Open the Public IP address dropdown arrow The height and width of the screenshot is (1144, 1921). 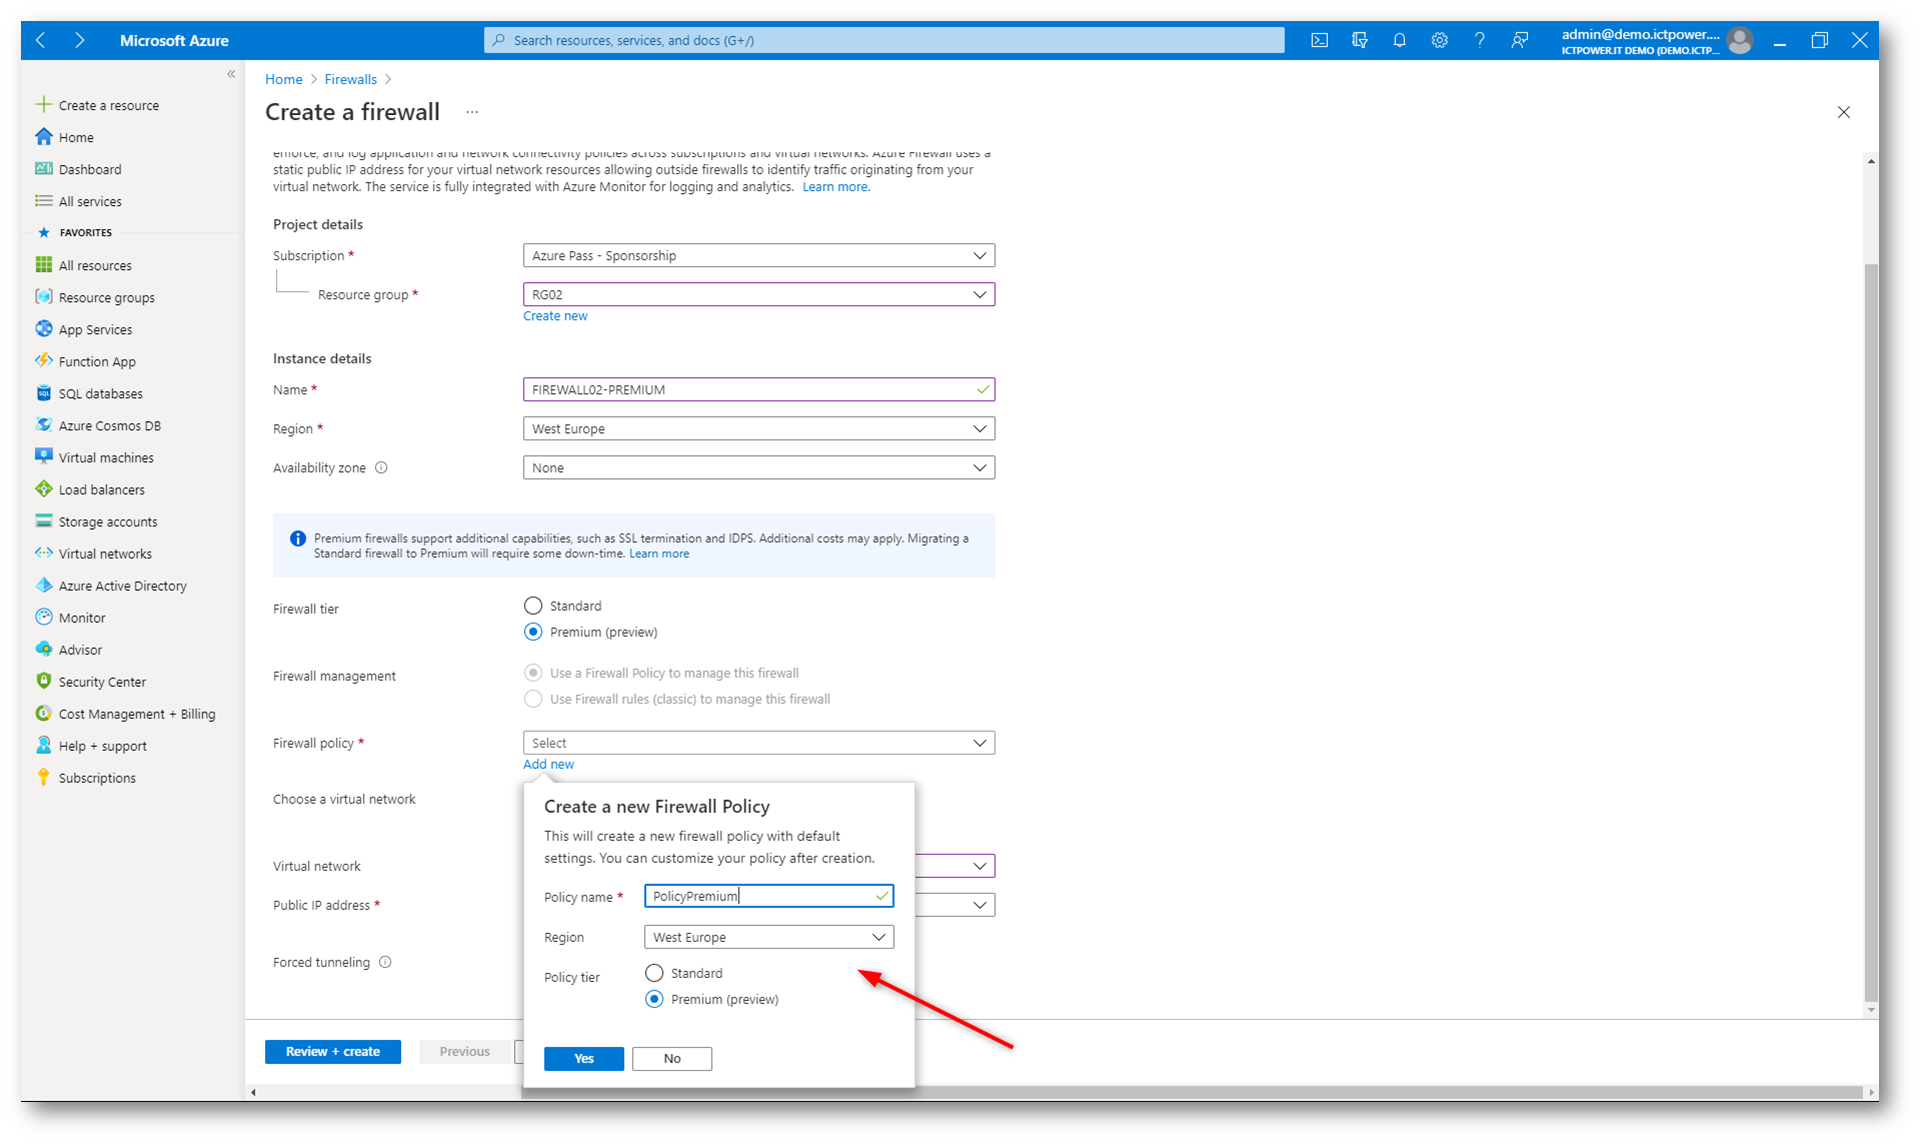(x=979, y=905)
